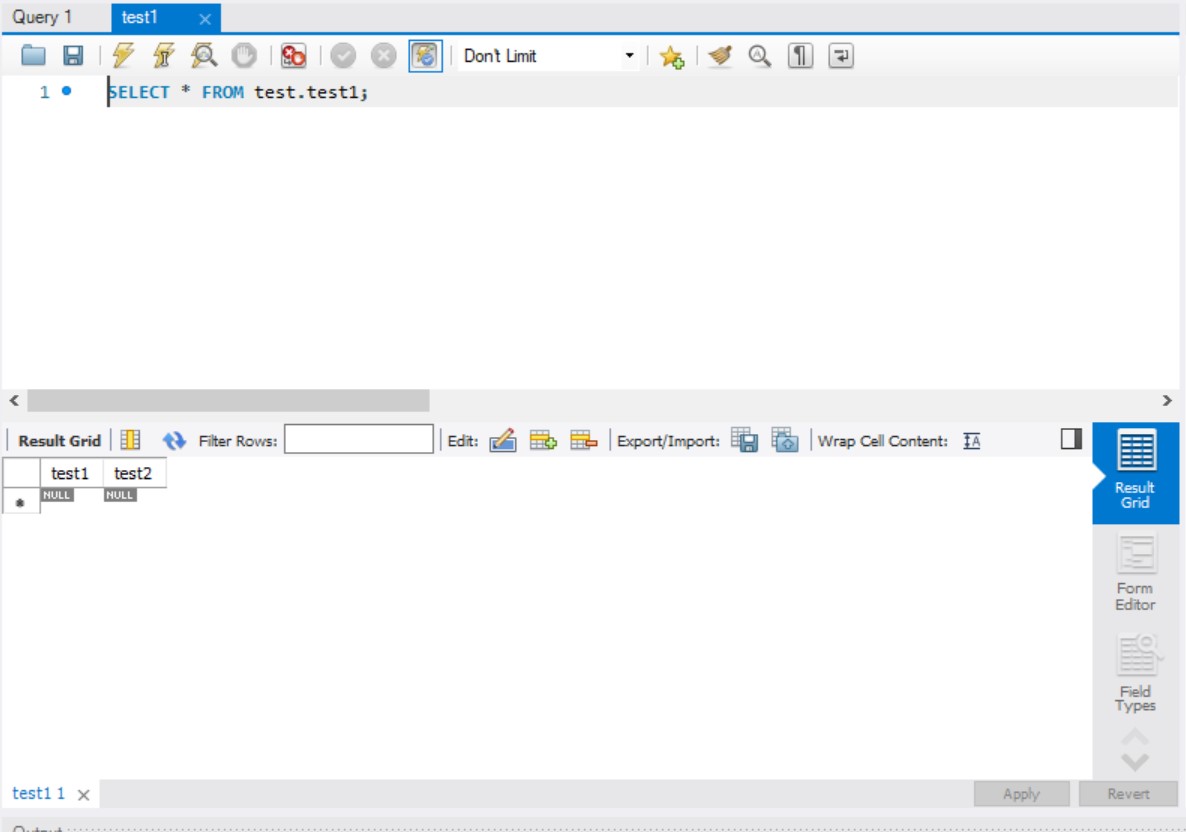Toggle stop-on-error script icon
The height and width of the screenshot is (832, 1186).
(293, 55)
